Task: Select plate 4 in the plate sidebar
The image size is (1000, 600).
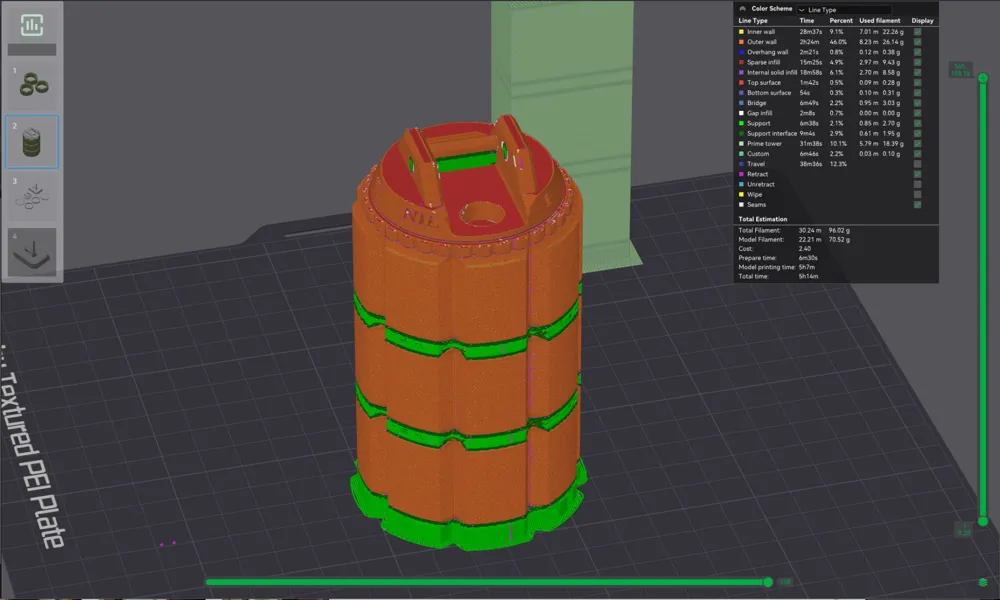Action: (35, 252)
